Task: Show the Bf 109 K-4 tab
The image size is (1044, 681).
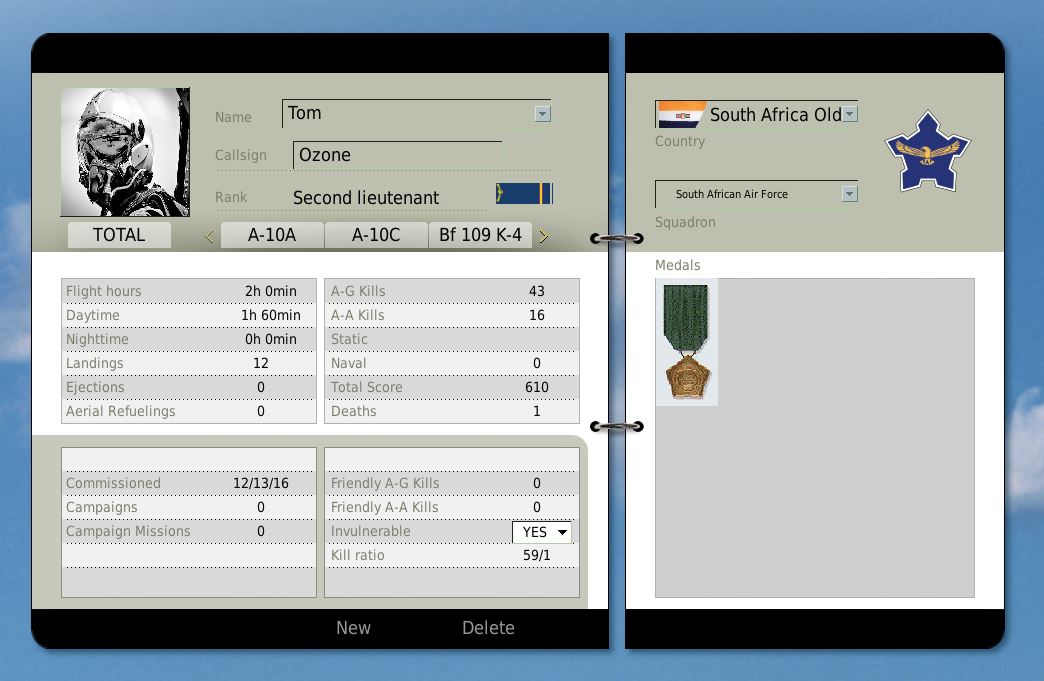Action: 480,236
